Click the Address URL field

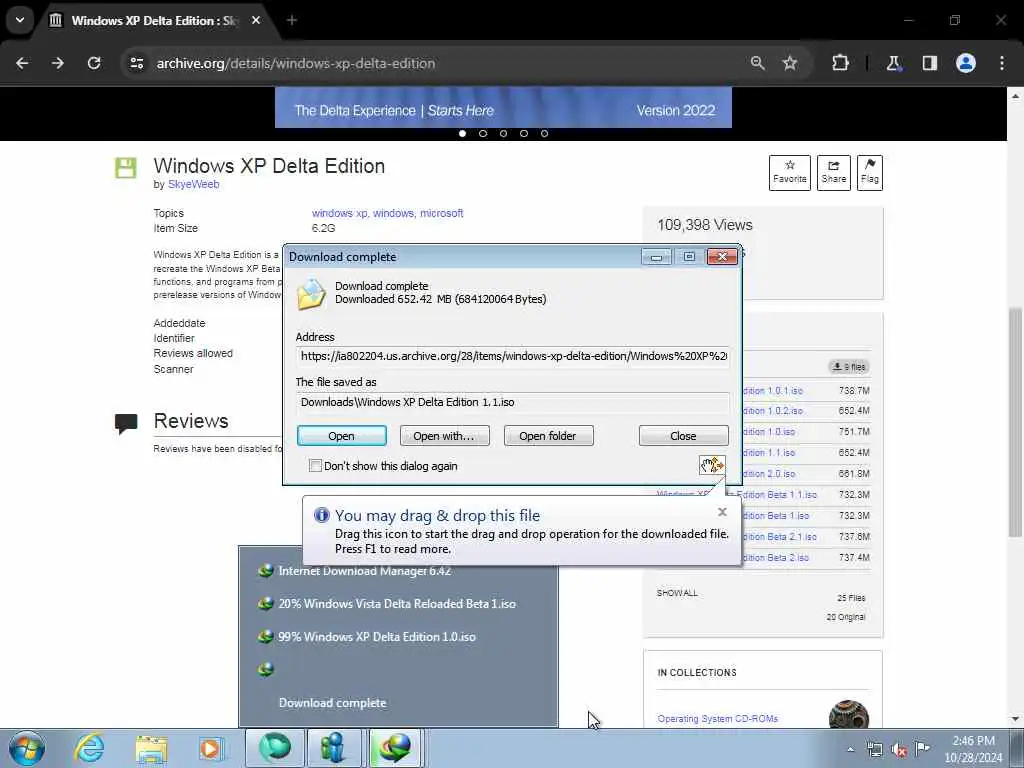click(x=513, y=356)
